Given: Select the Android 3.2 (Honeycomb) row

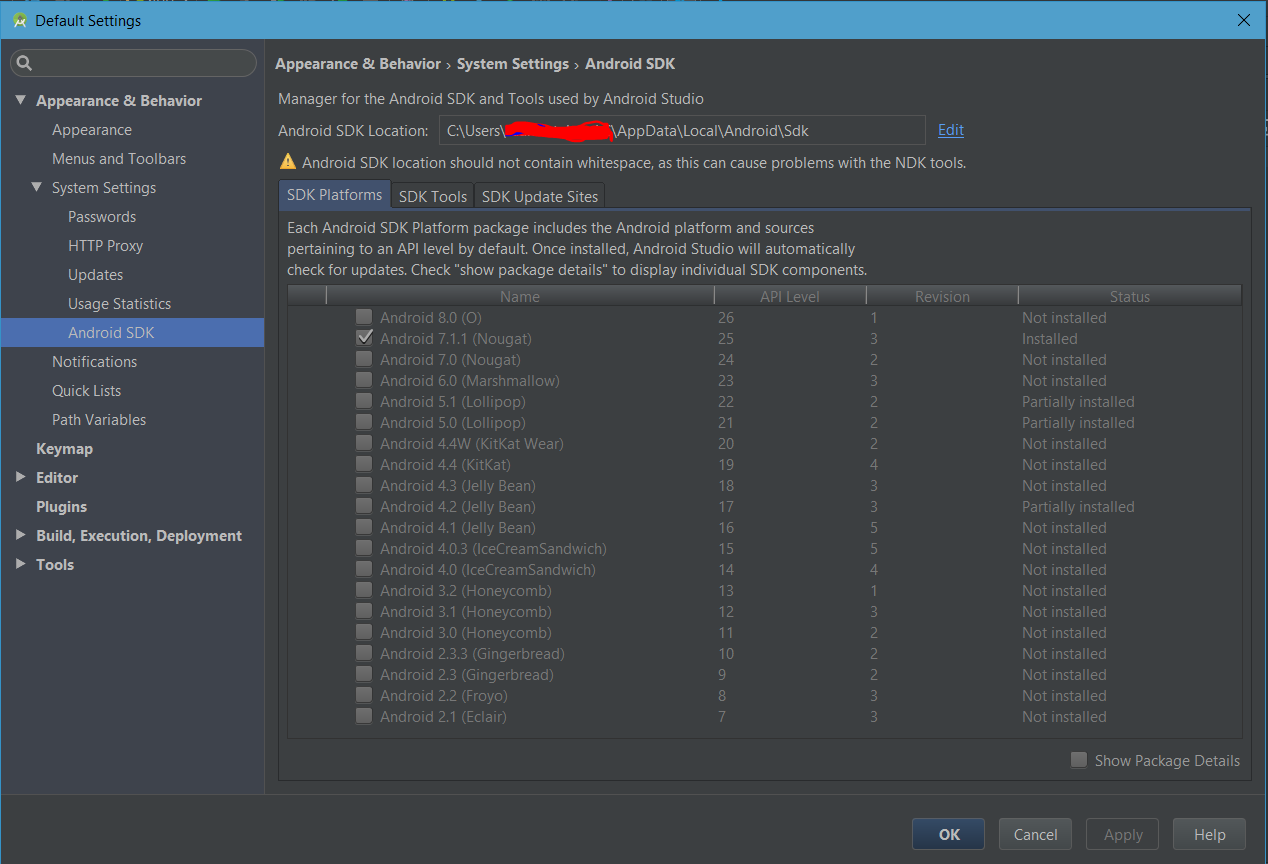Looking at the screenshot, I should (x=765, y=590).
